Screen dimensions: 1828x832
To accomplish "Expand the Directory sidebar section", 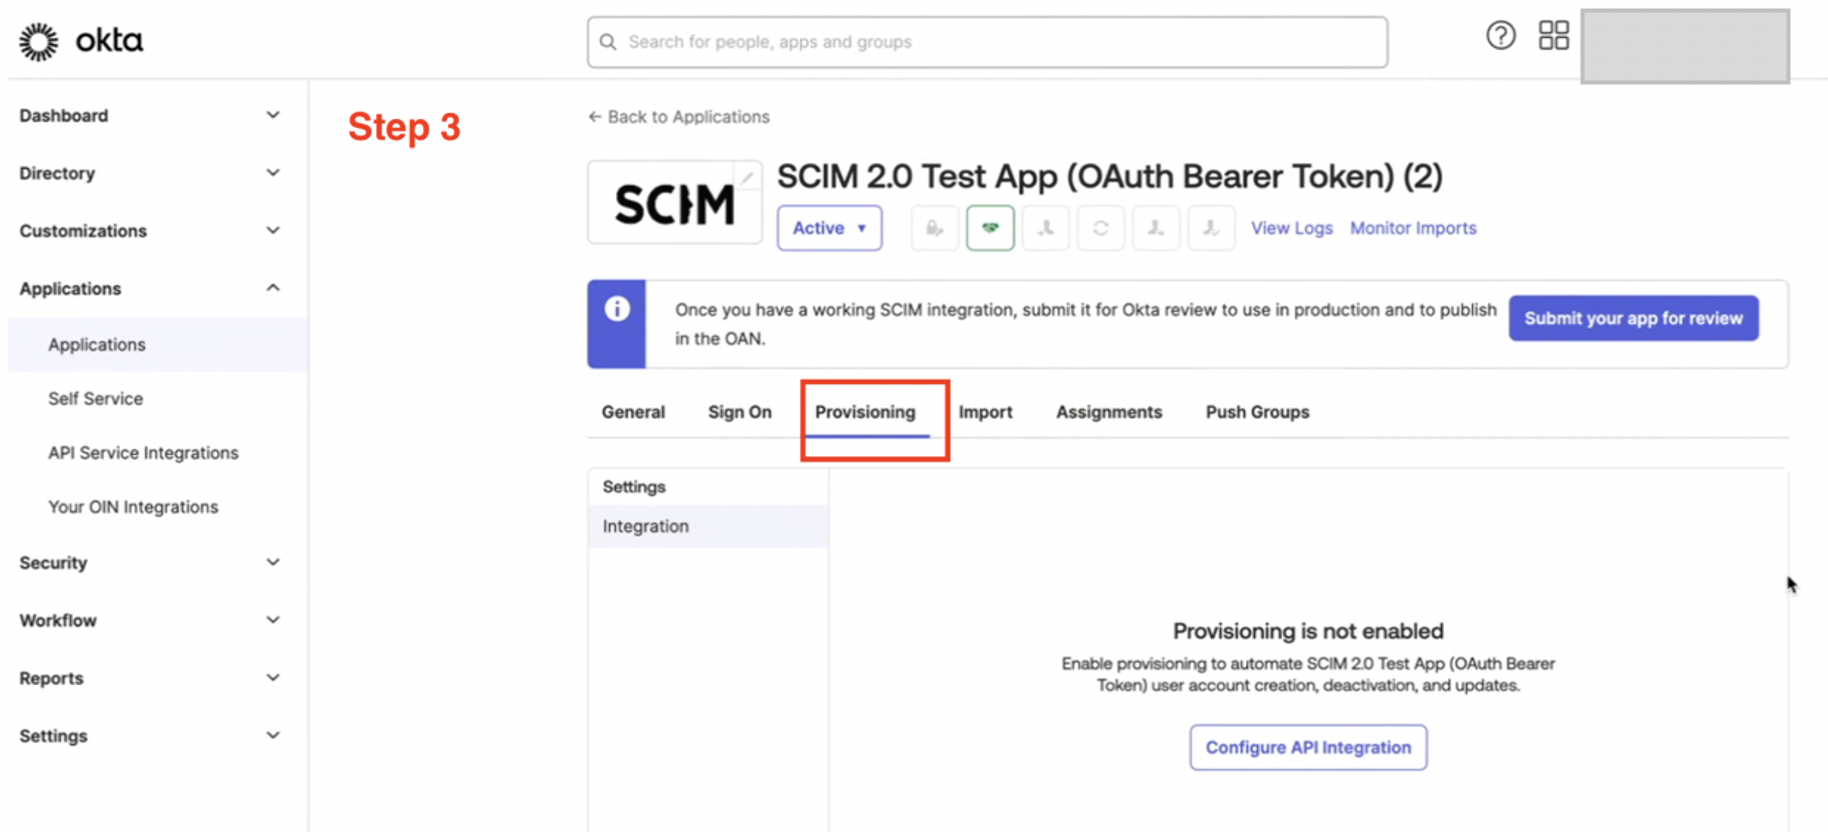I will 272,173.
